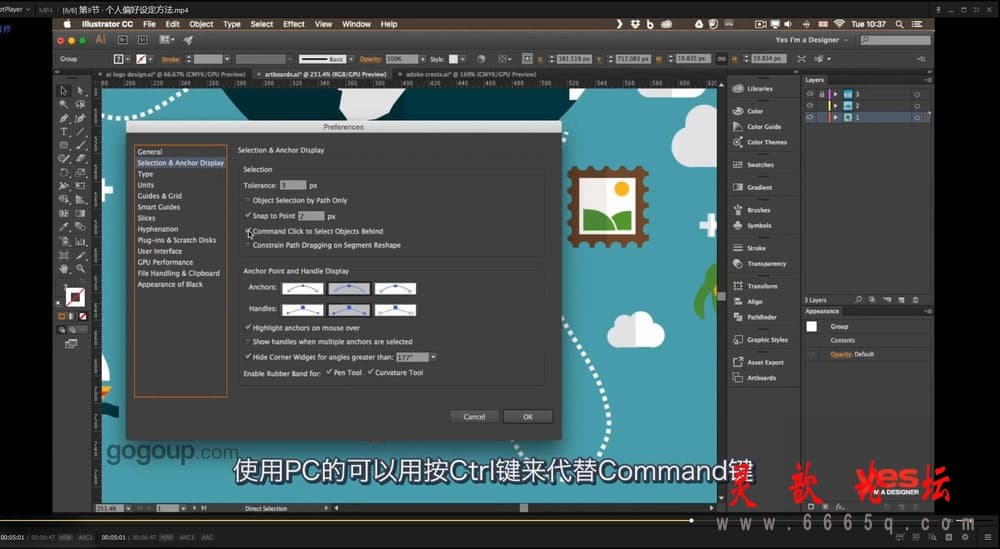This screenshot has height=549, width=1000.
Task: Delete selected layer with trash icon
Action: [x=916, y=300]
